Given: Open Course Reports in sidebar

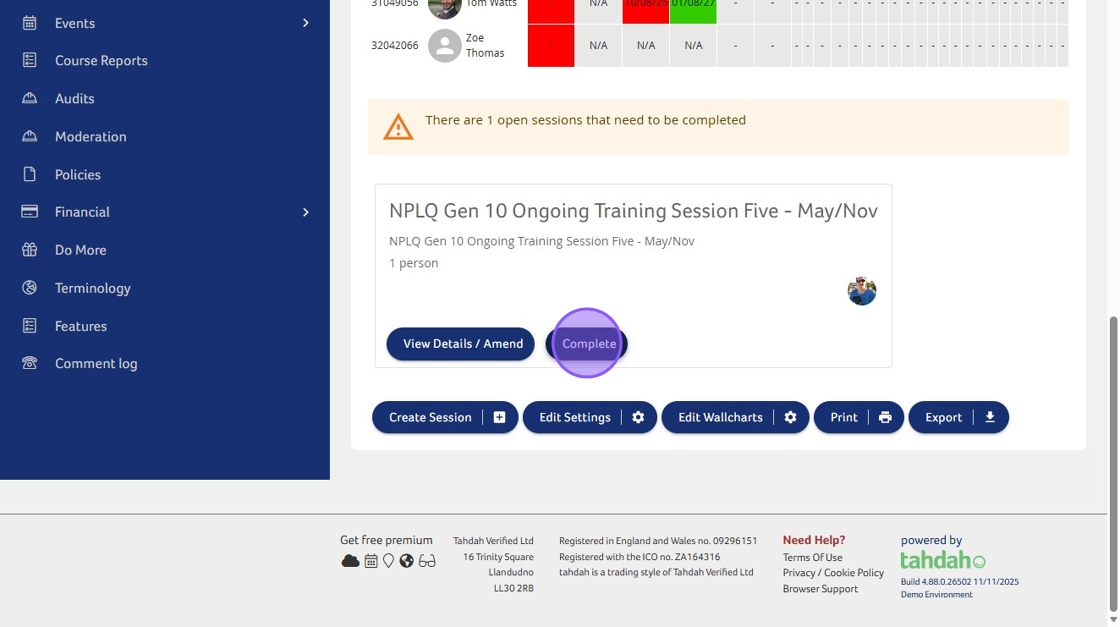Looking at the screenshot, I should 101,61.
